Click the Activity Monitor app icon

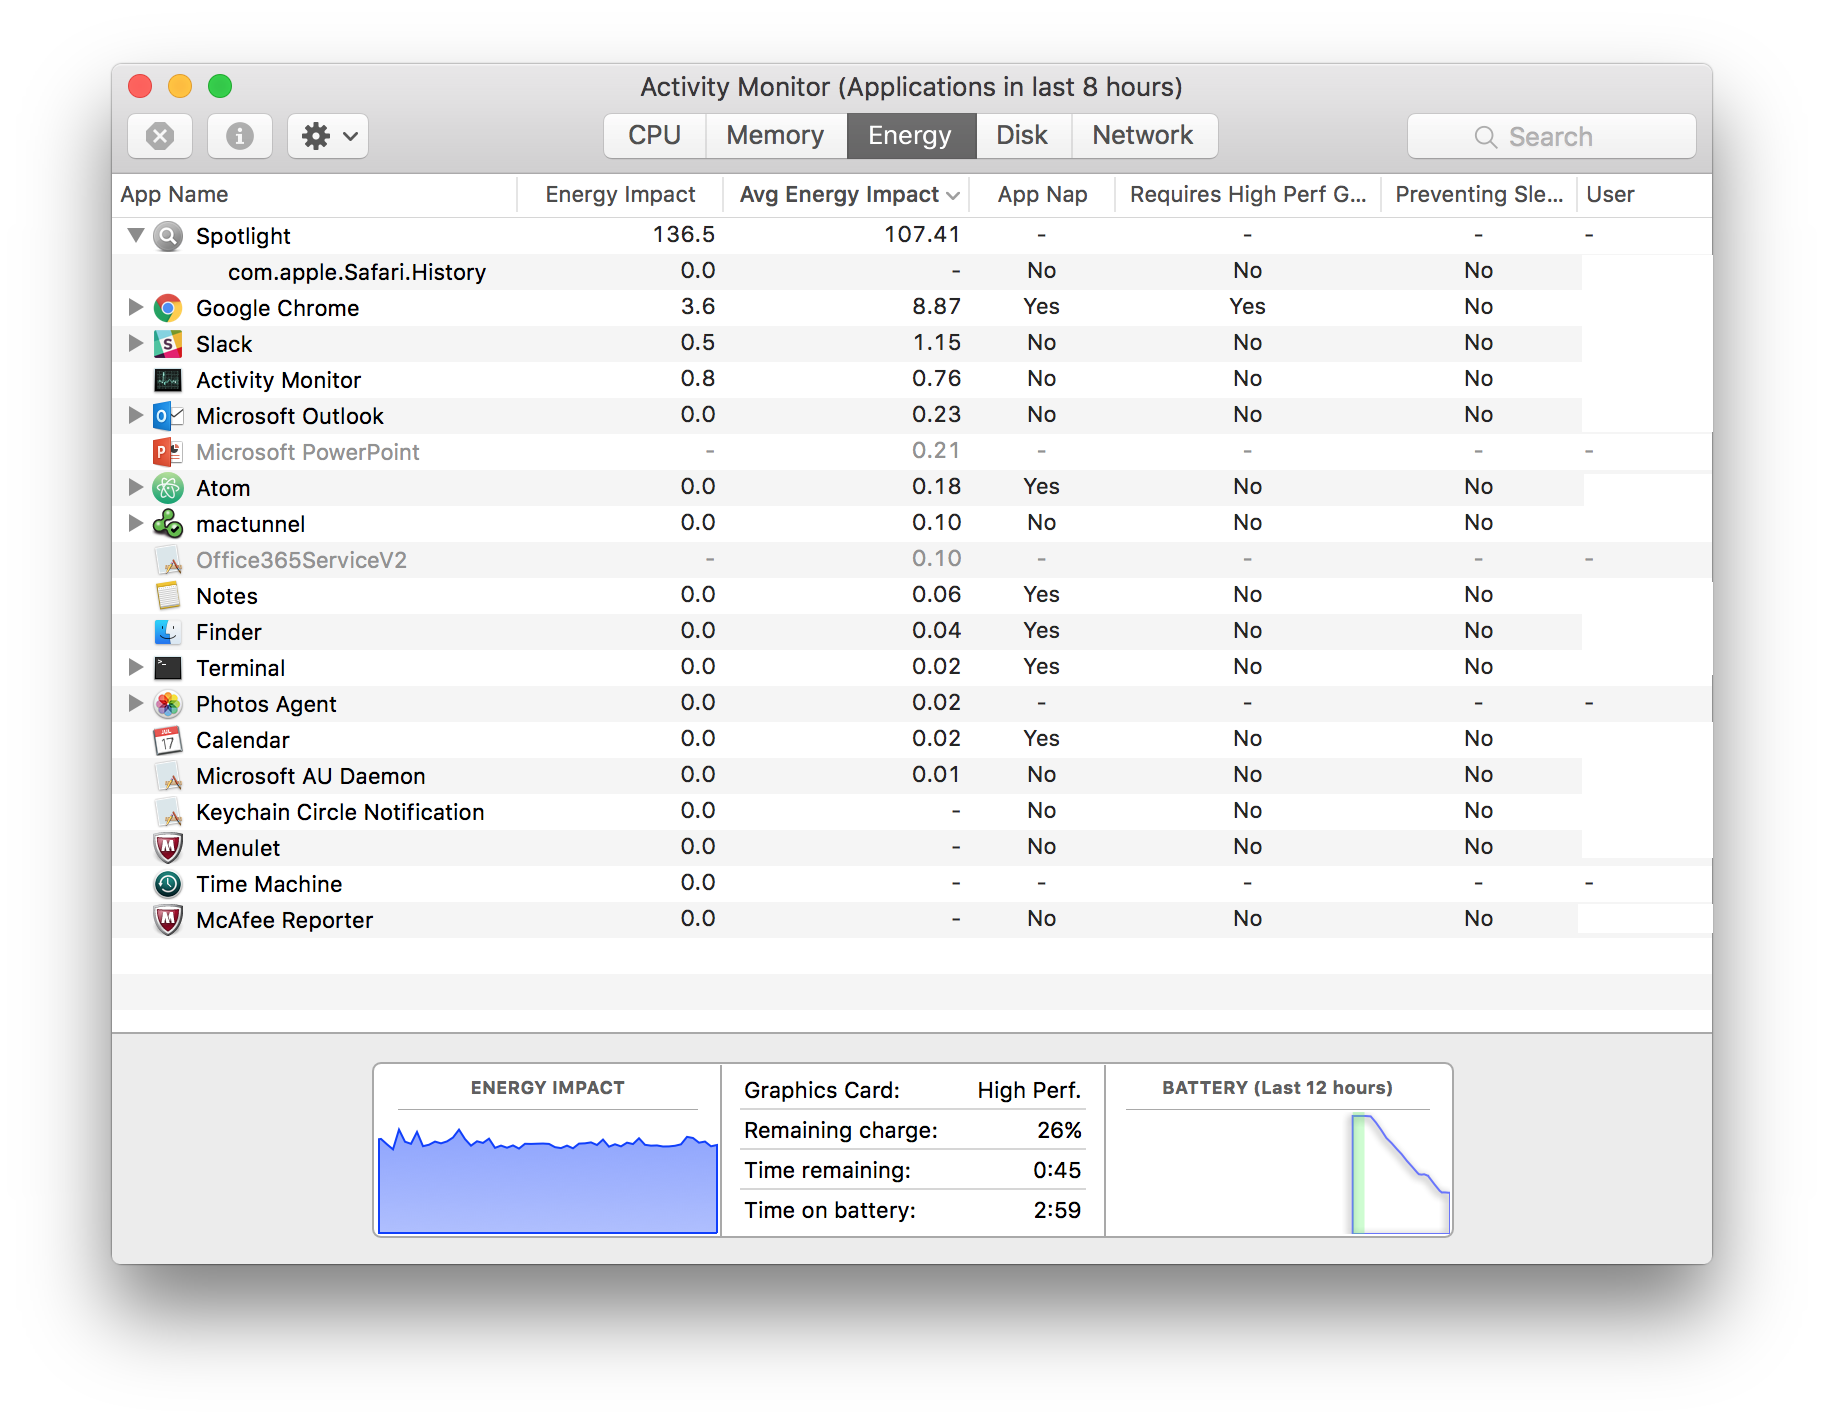168,380
